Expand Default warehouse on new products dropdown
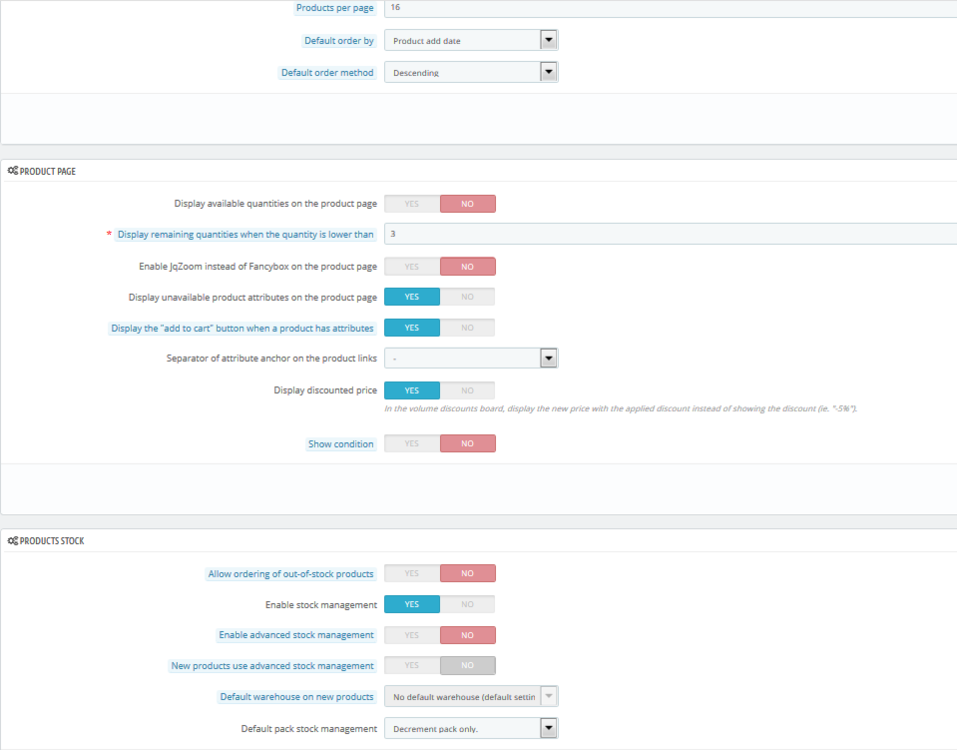Screen dimensions: 957x750 tap(470, 697)
